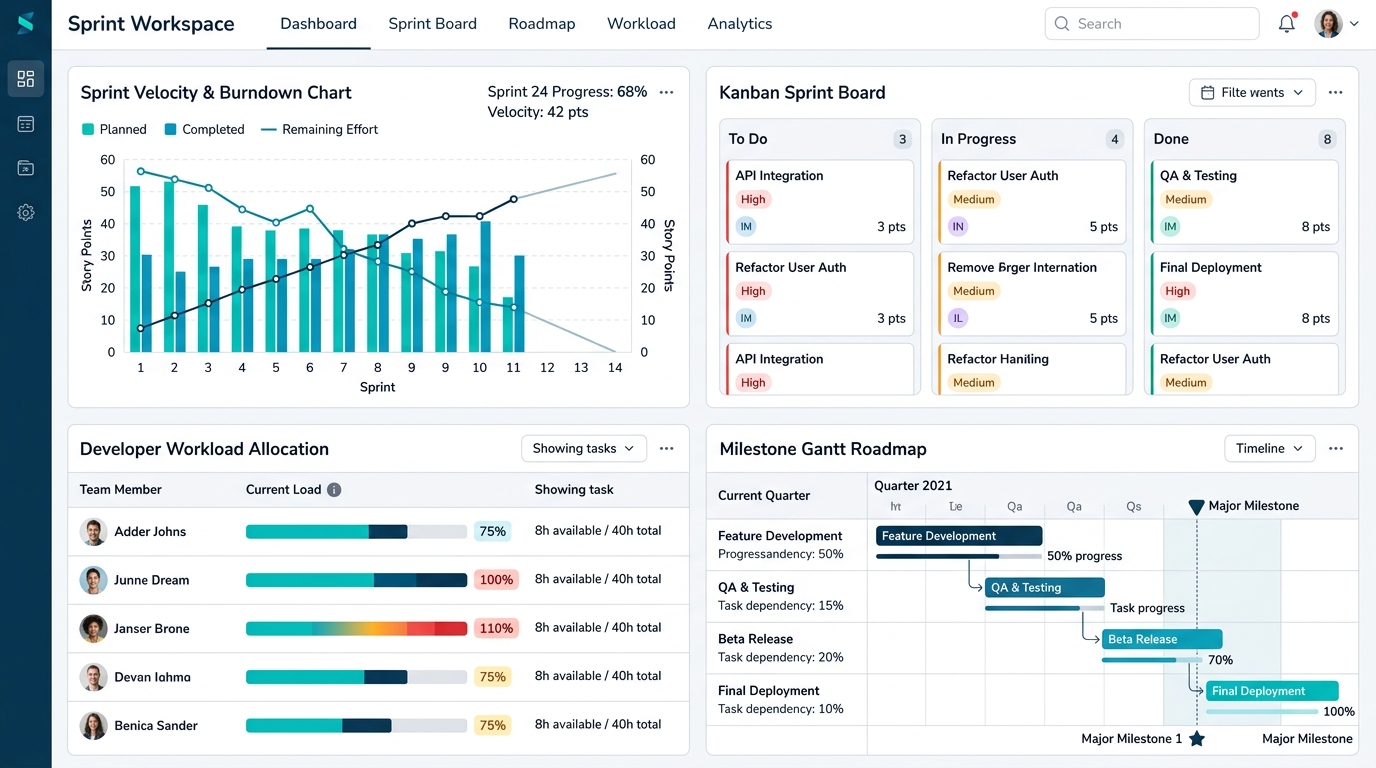Click Junne Dream's workload progress bar

356,580
